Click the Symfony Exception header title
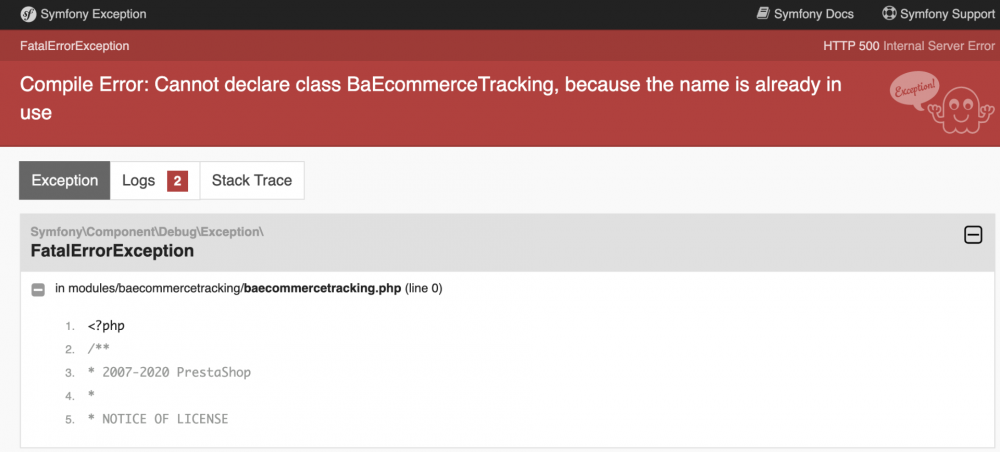The width and height of the screenshot is (1000, 452). coord(93,14)
